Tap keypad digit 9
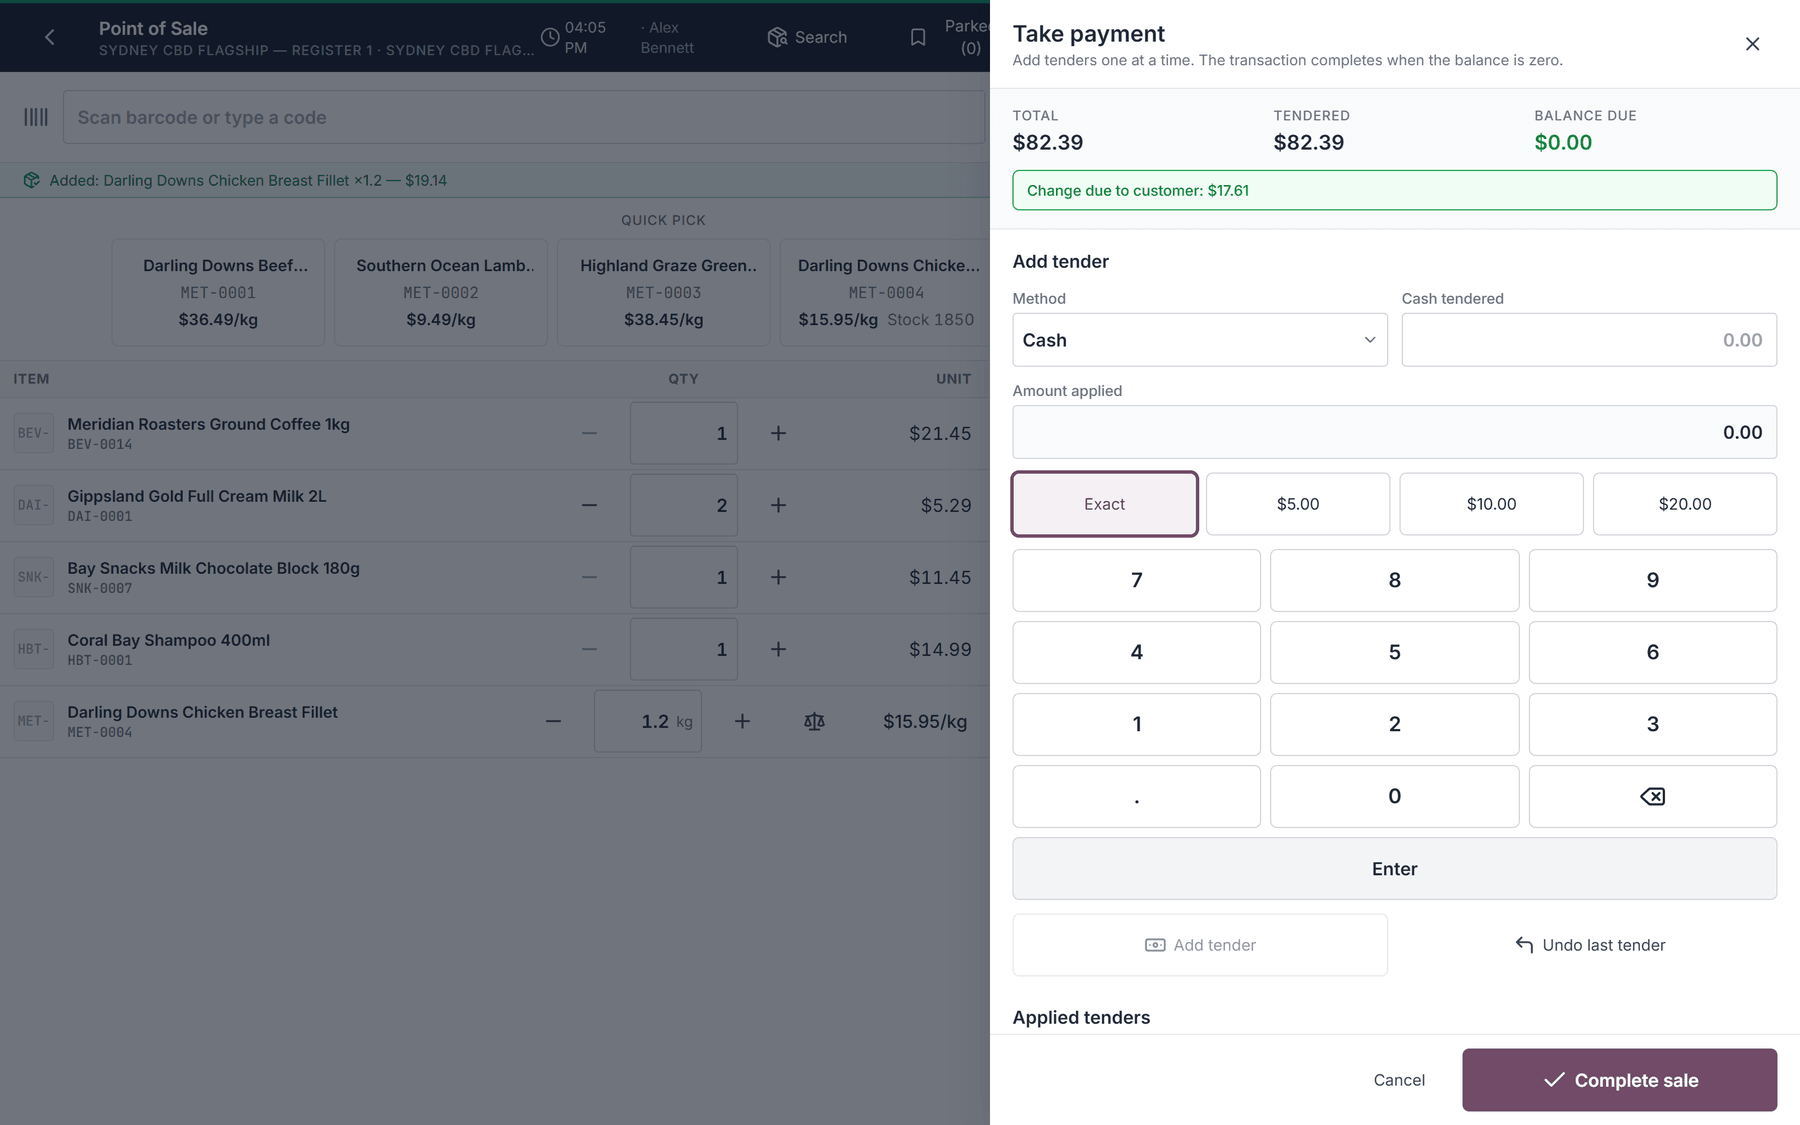1800x1125 pixels. 1652,580
